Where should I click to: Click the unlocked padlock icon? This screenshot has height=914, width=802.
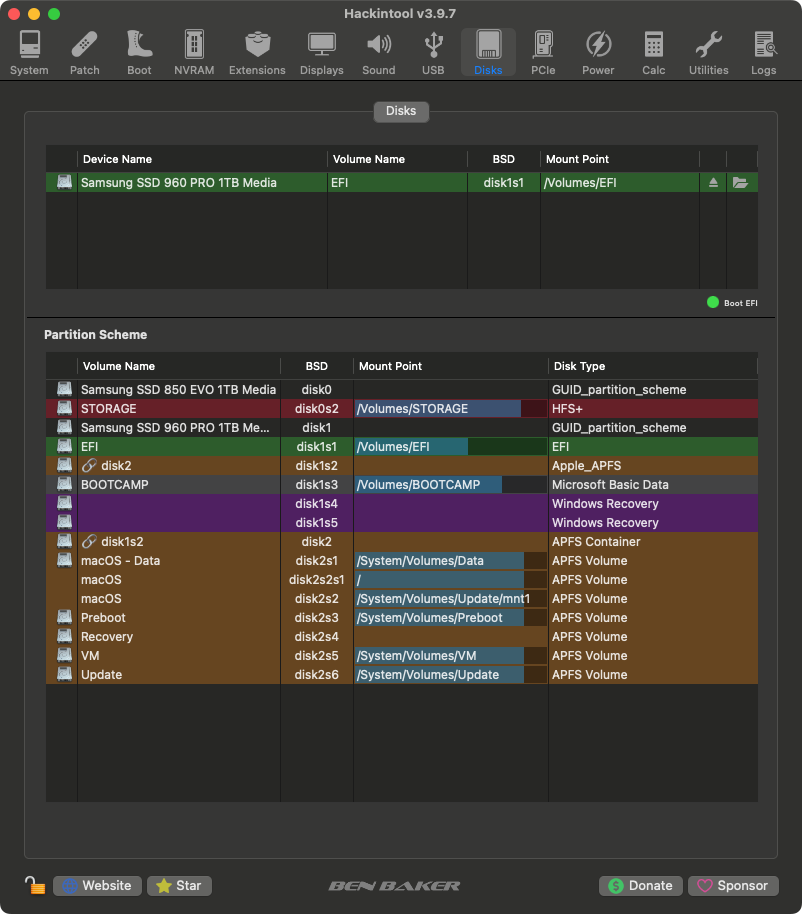(35, 885)
